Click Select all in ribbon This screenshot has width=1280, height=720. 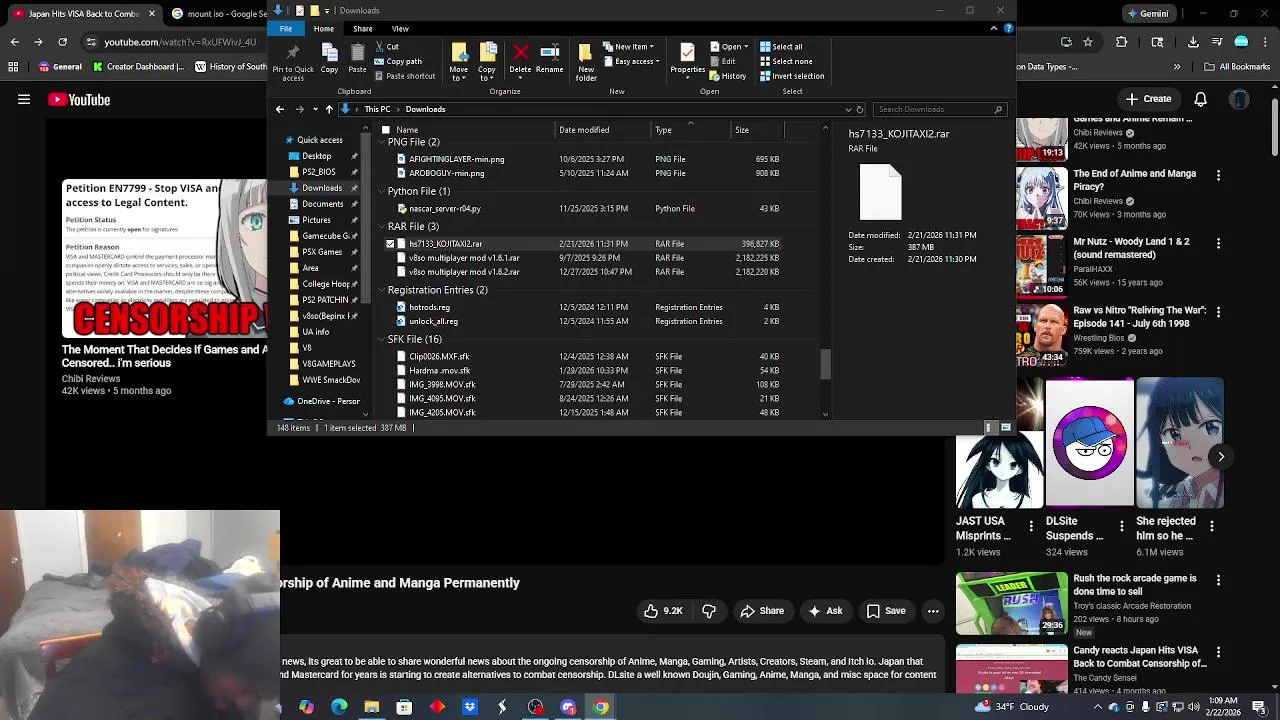coord(780,47)
